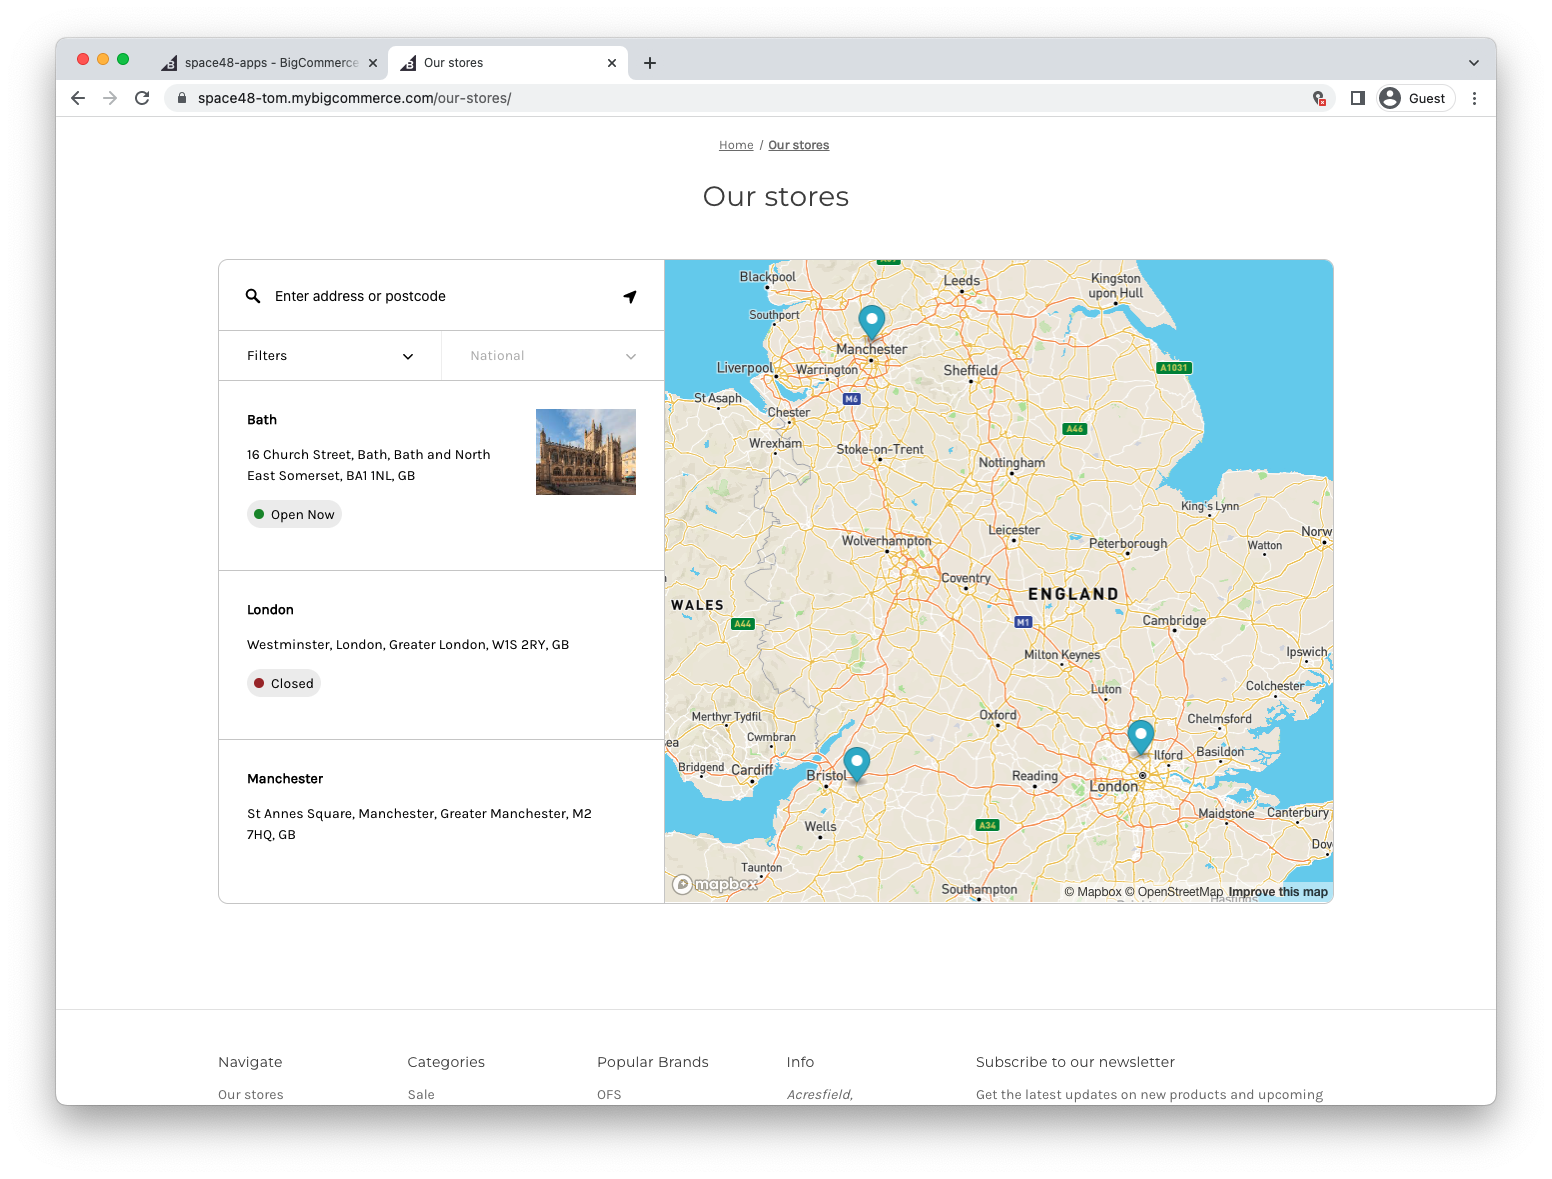Use my current location arrow icon

[630, 296]
